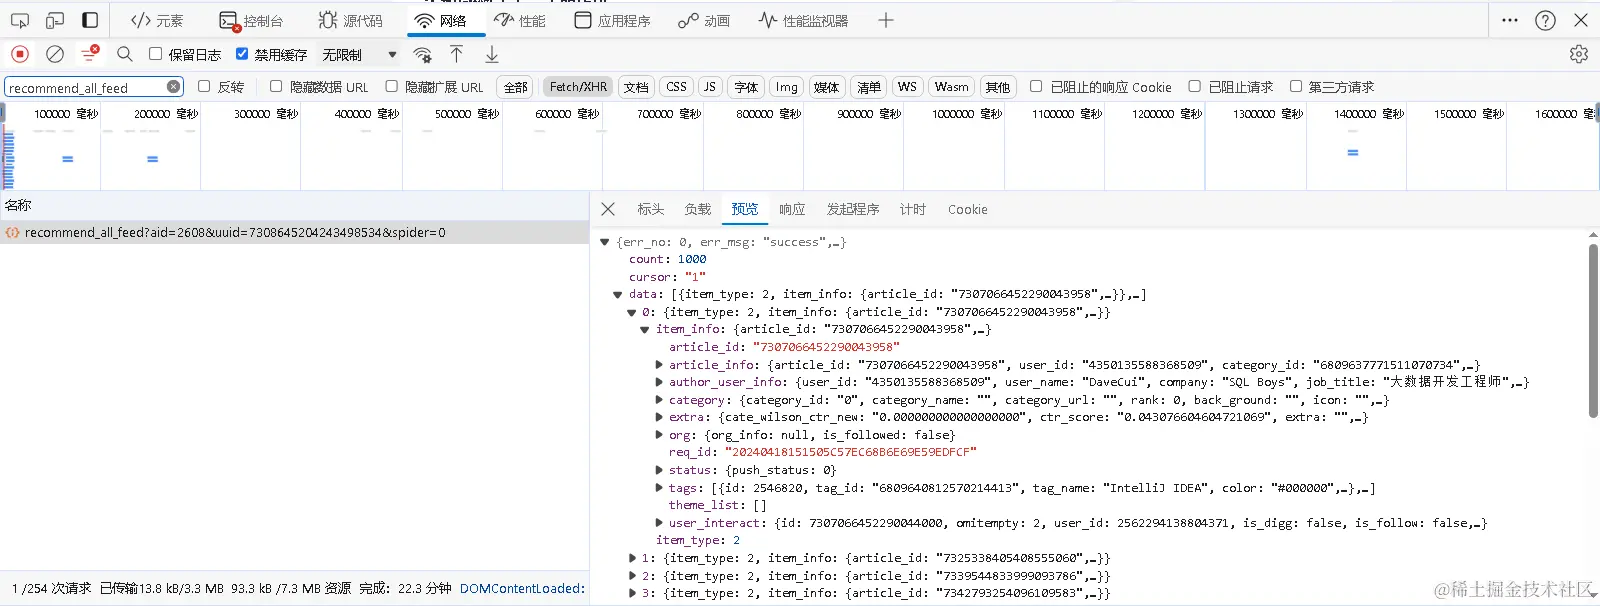Open the Cookie details tab

tap(968, 209)
